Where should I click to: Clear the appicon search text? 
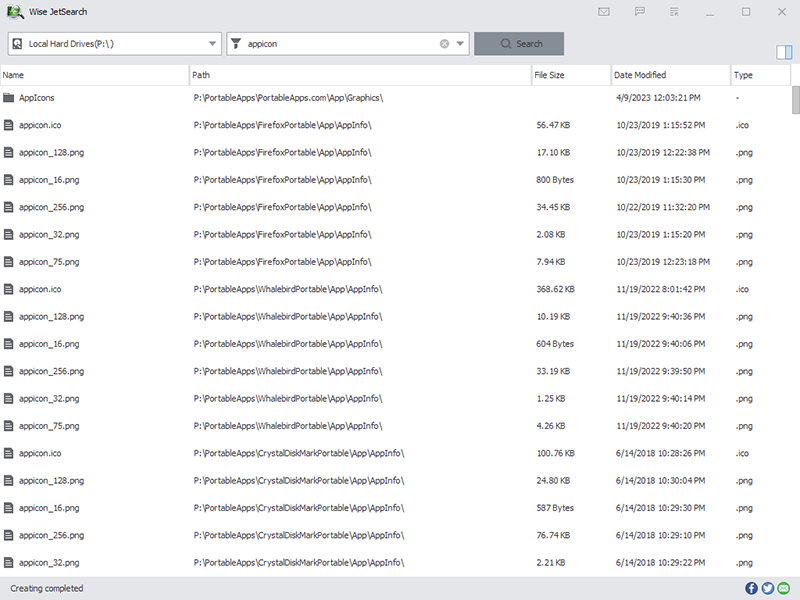(444, 44)
